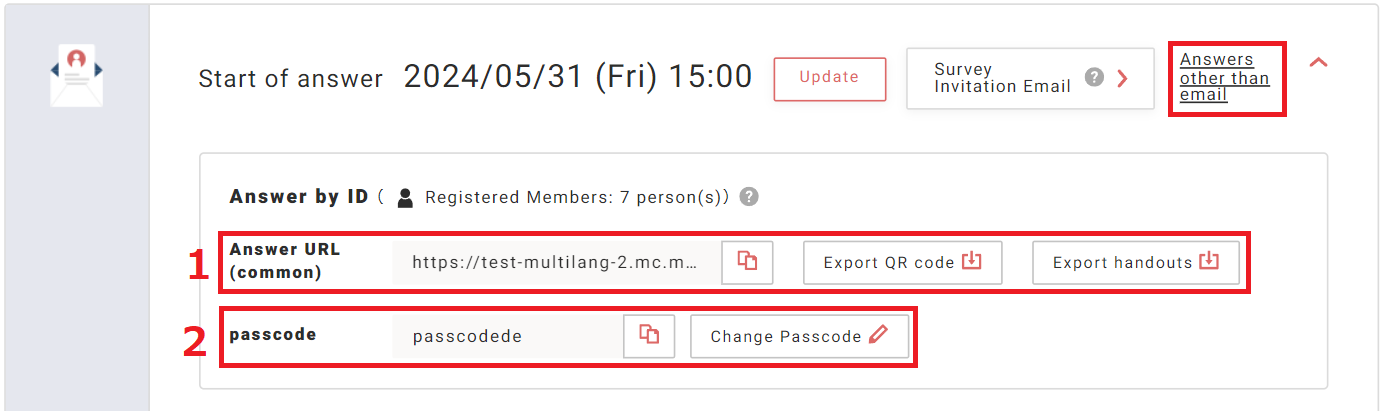Follow the Answers other than email link
The height and width of the screenshot is (411, 1381).
point(1224,78)
